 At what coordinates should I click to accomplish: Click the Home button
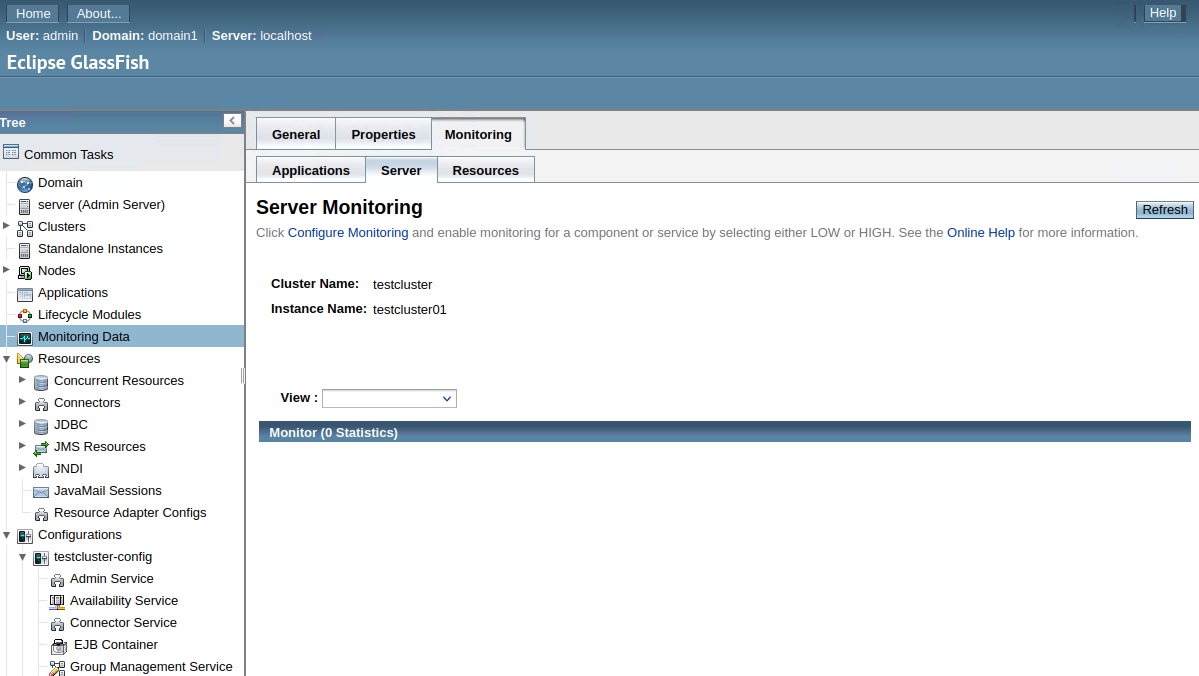(x=33, y=14)
